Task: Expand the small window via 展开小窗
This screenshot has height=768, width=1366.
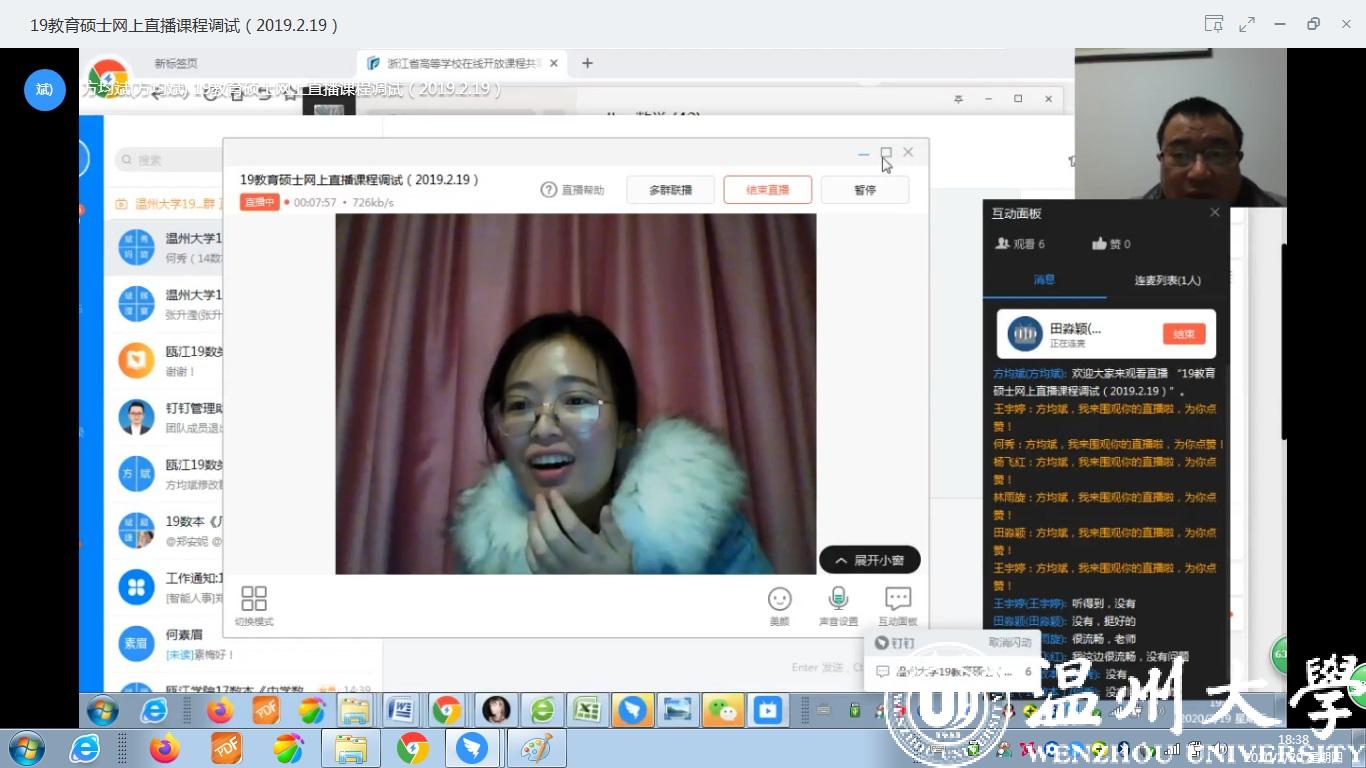Action: (x=869, y=560)
